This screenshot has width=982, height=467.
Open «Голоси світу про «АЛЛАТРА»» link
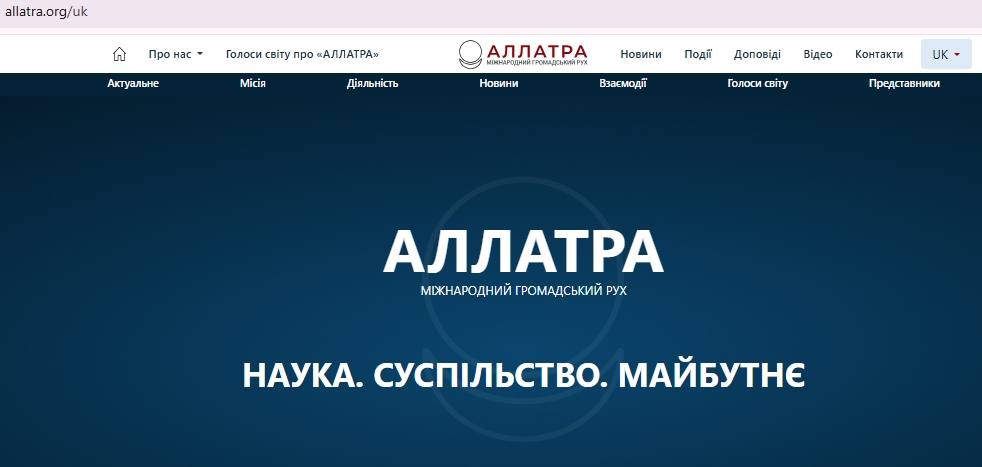(302, 54)
